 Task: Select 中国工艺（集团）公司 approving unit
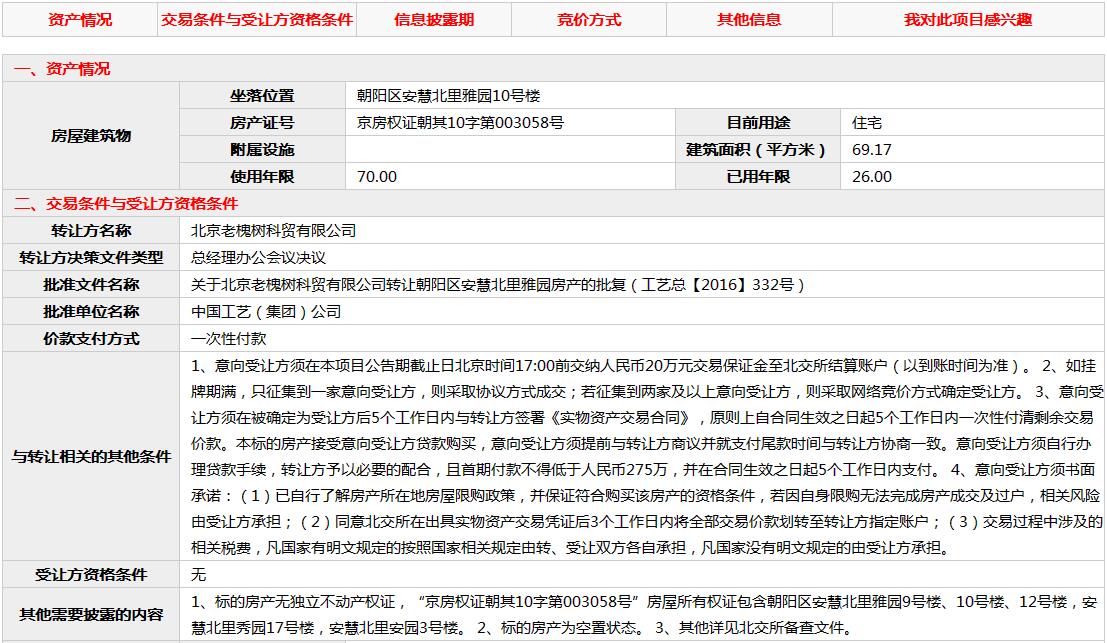pos(266,312)
